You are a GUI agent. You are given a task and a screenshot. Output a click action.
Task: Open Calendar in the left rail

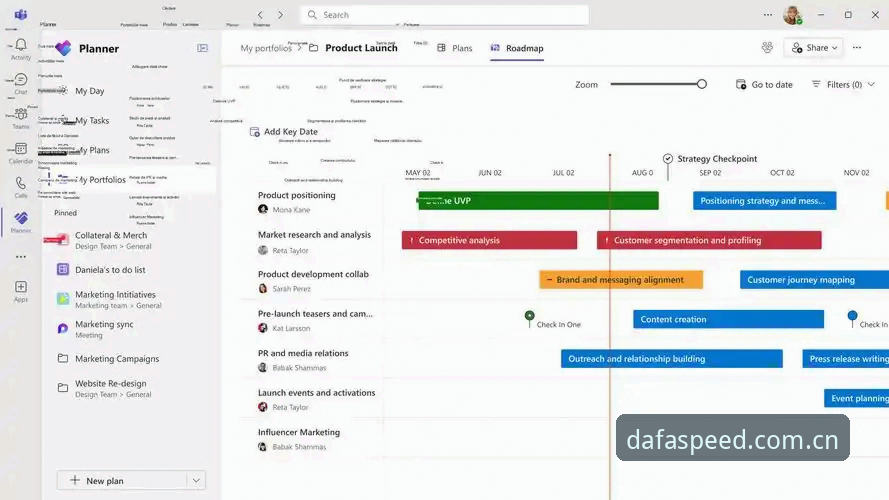(x=21, y=149)
